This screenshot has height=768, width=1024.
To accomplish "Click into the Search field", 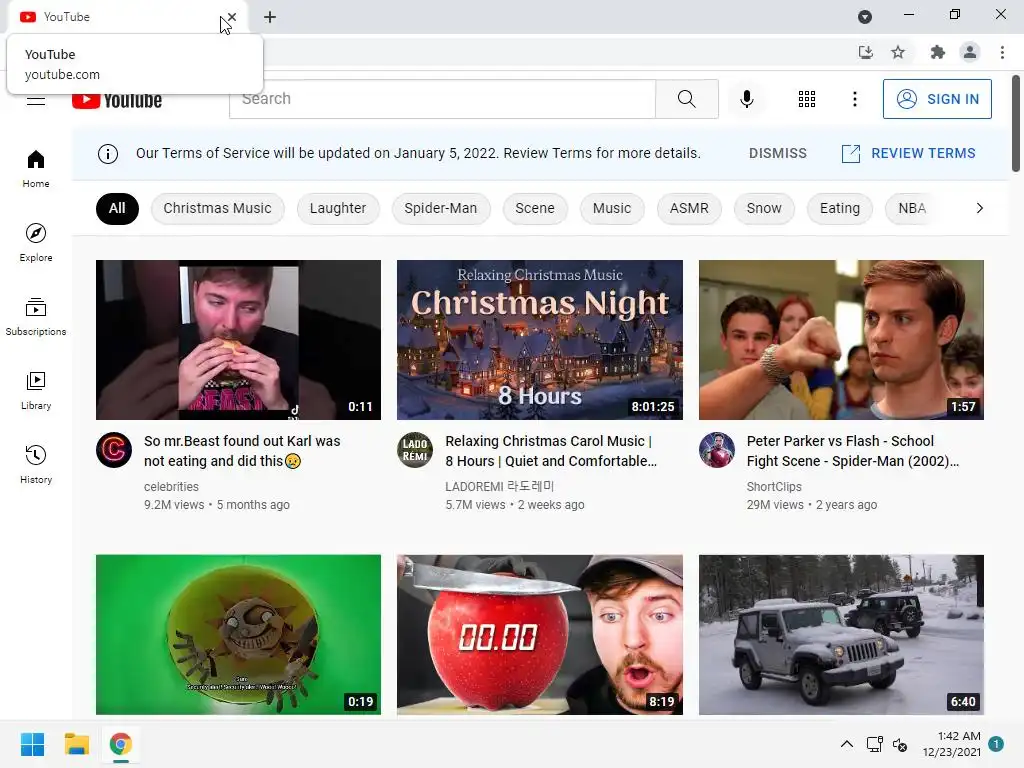I will point(442,99).
